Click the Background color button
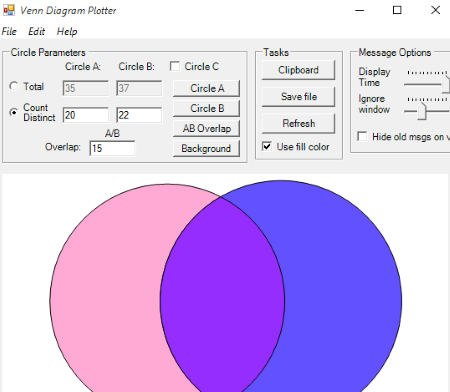This screenshot has width=450, height=392. point(206,148)
